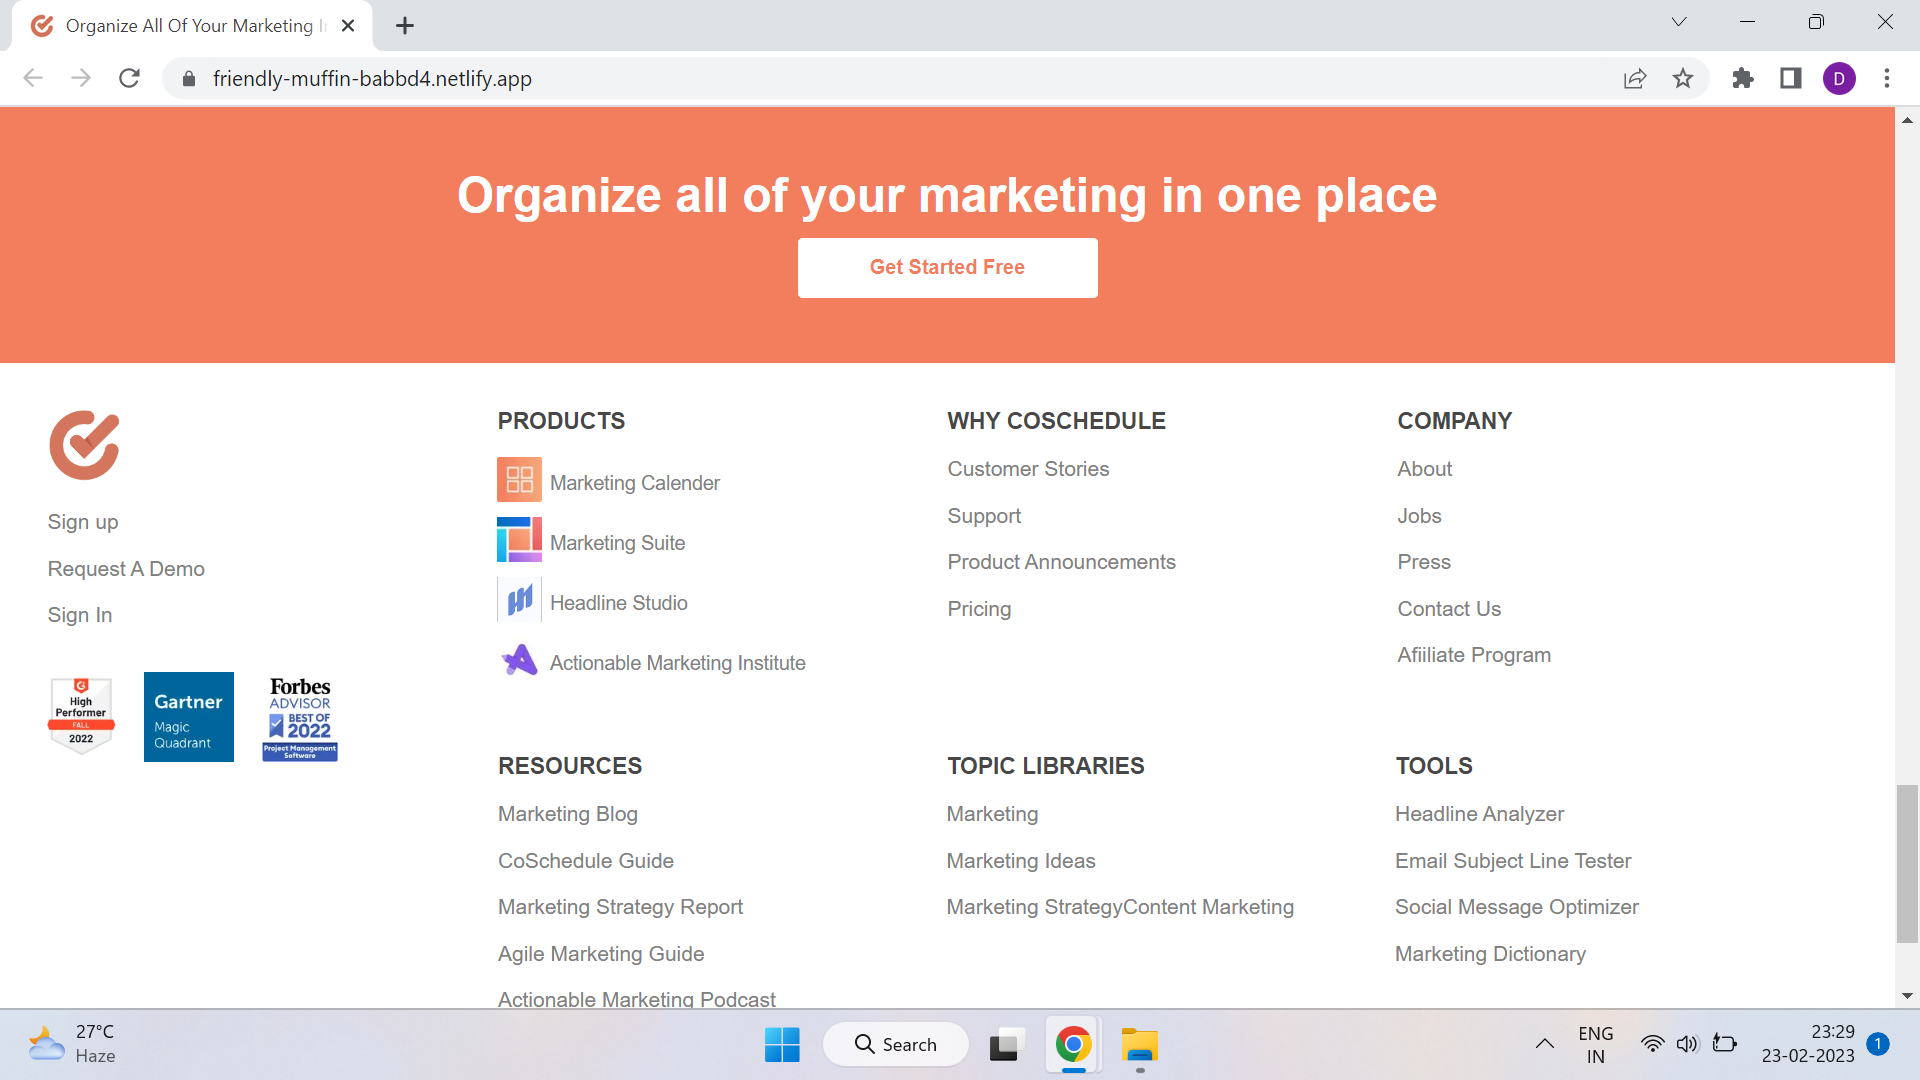Select the Headline Studio bar-chart icon
The width and height of the screenshot is (1920, 1080).
click(x=519, y=600)
